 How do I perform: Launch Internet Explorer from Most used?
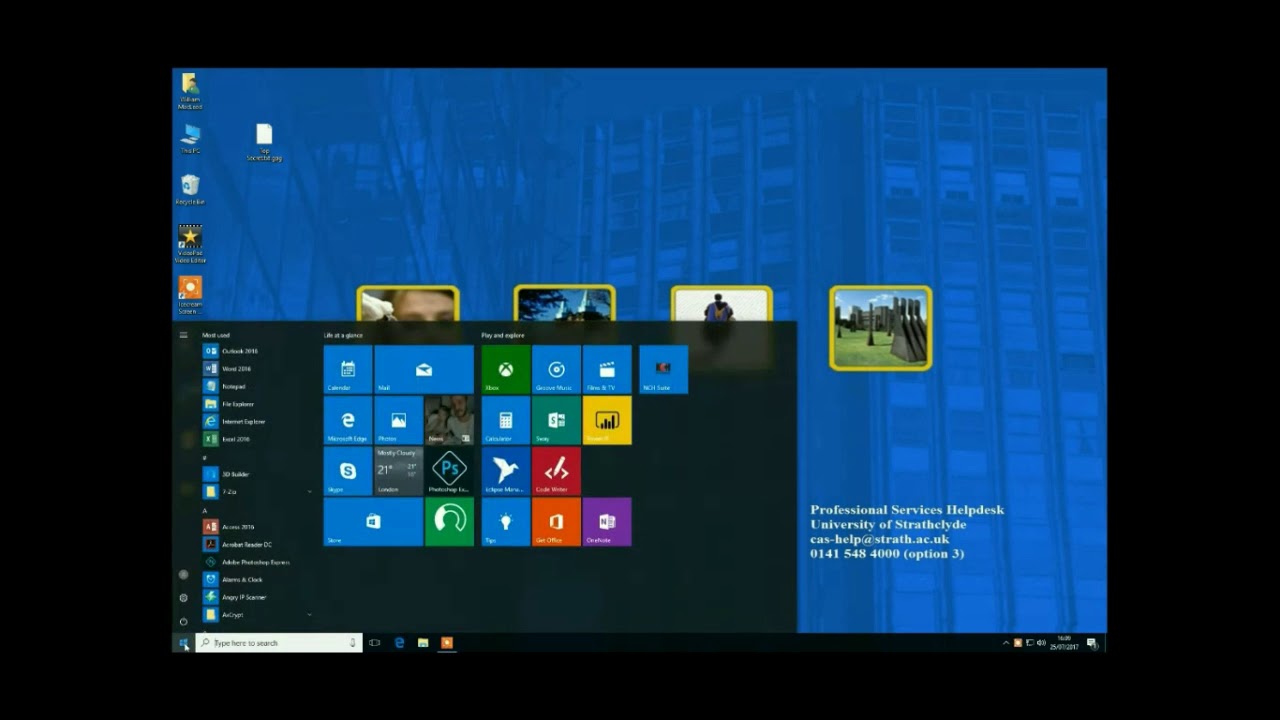pyautogui.click(x=257, y=421)
